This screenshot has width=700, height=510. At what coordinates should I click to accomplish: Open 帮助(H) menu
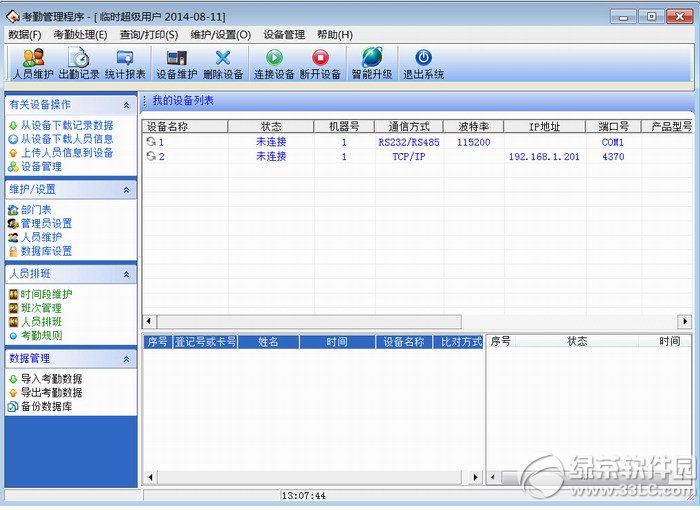coord(335,35)
